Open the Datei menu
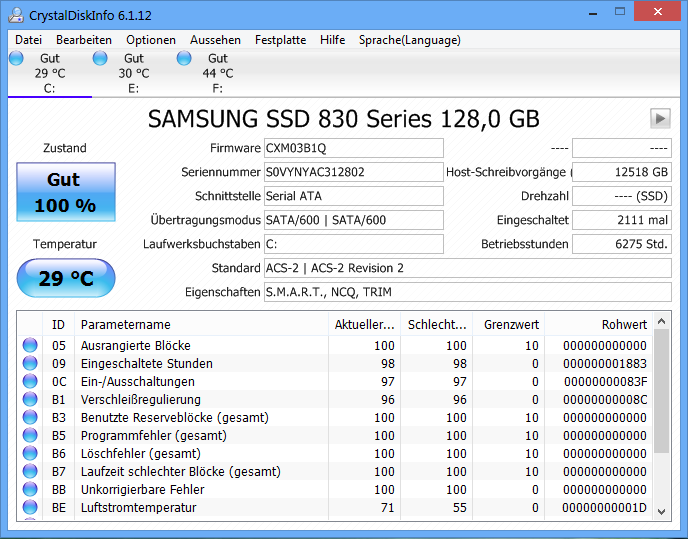The image size is (689, 540). click(28, 40)
